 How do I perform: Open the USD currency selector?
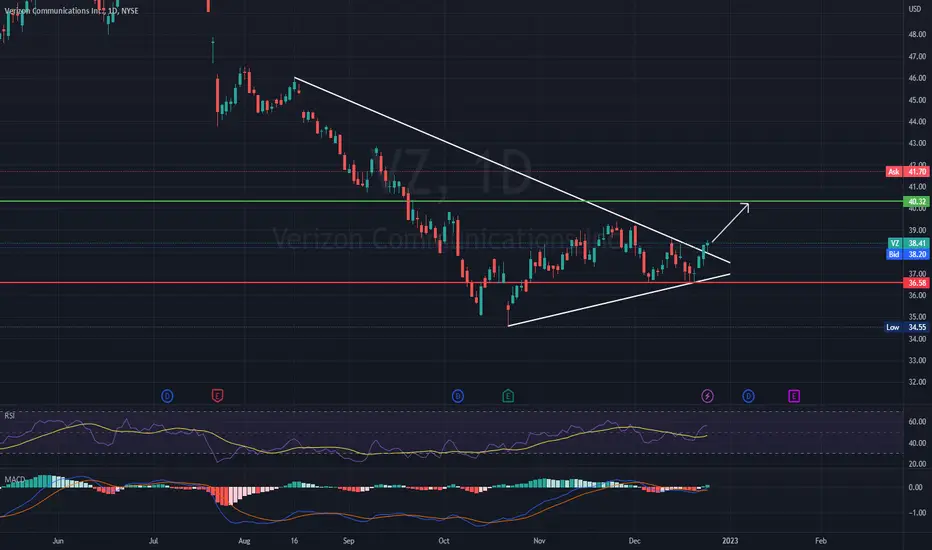[915, 9]
